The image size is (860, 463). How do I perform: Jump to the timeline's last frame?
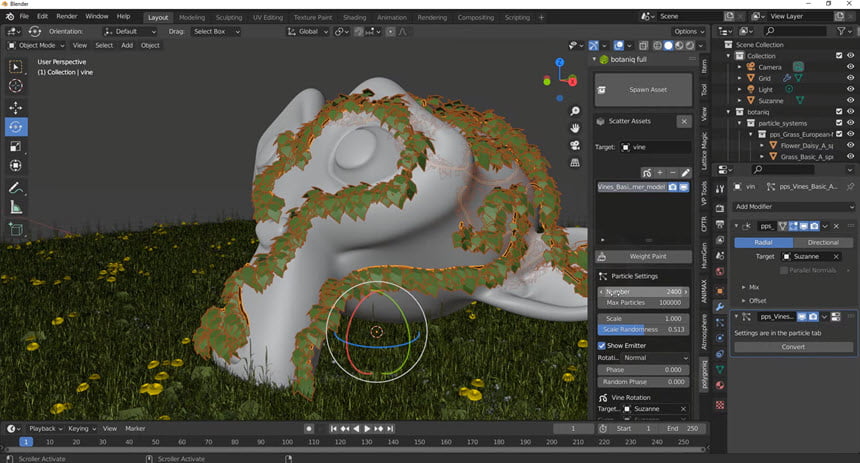click(390, 428)
